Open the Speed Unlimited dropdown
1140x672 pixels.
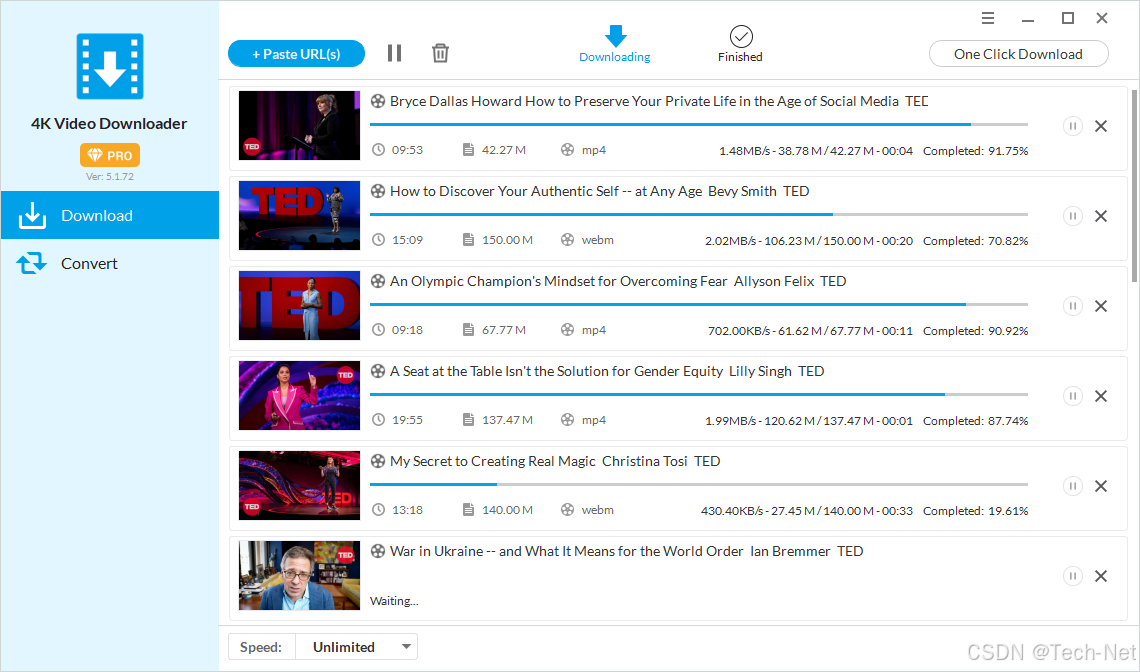(x=356, y=647)
